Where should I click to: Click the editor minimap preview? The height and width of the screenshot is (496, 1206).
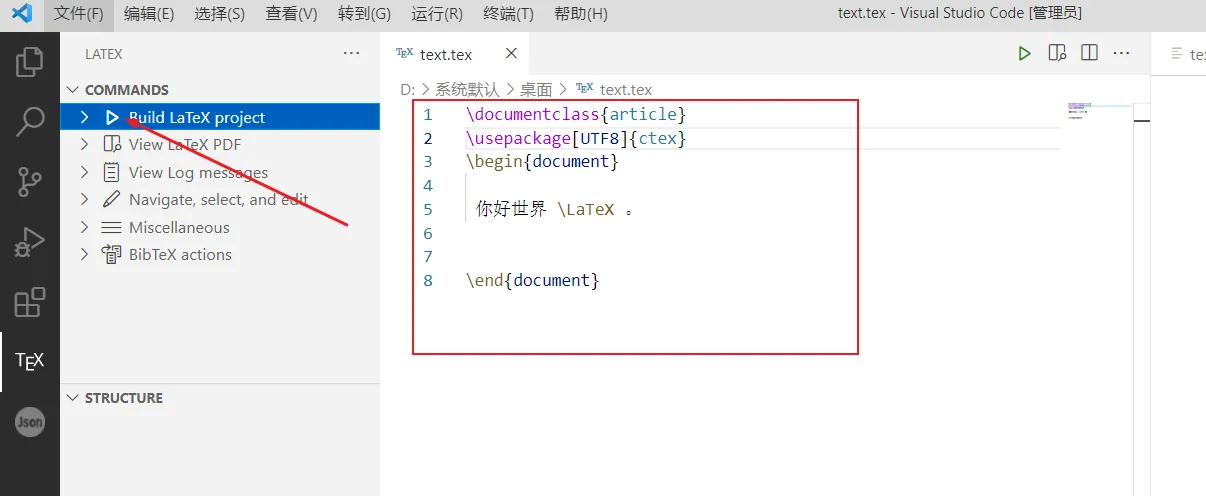(x=1098, y=110)
